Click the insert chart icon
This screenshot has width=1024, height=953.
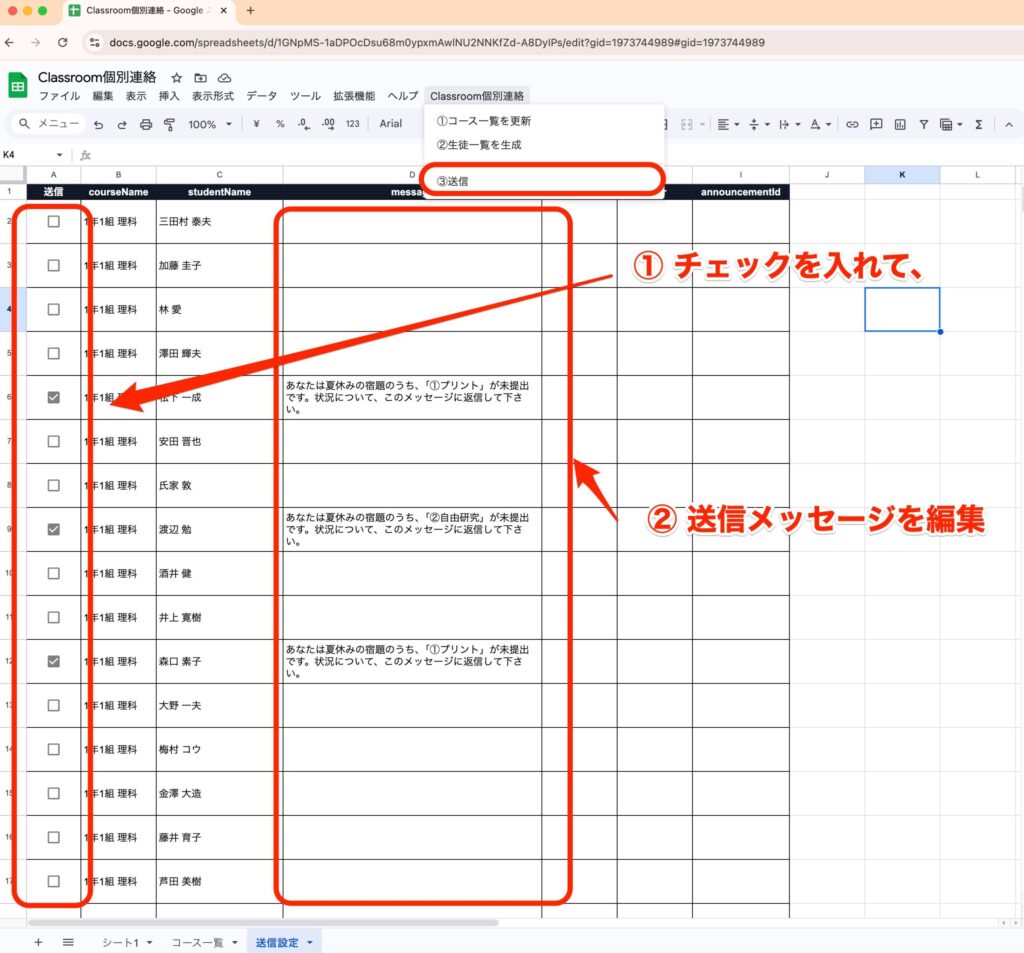(900, 125)
